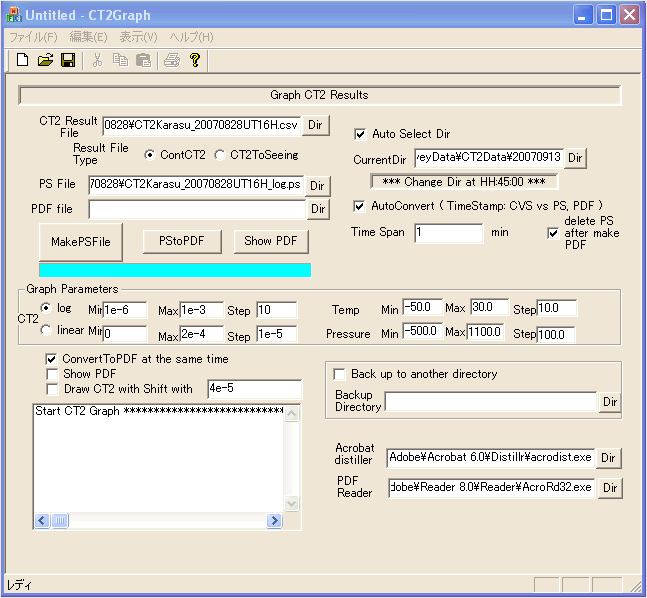
Task: Check Back up to another directory
Action: pos(340,374)
